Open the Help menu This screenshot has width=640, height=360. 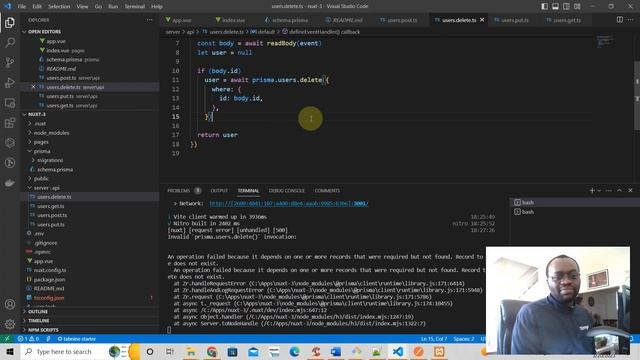[x=157, y=7]
